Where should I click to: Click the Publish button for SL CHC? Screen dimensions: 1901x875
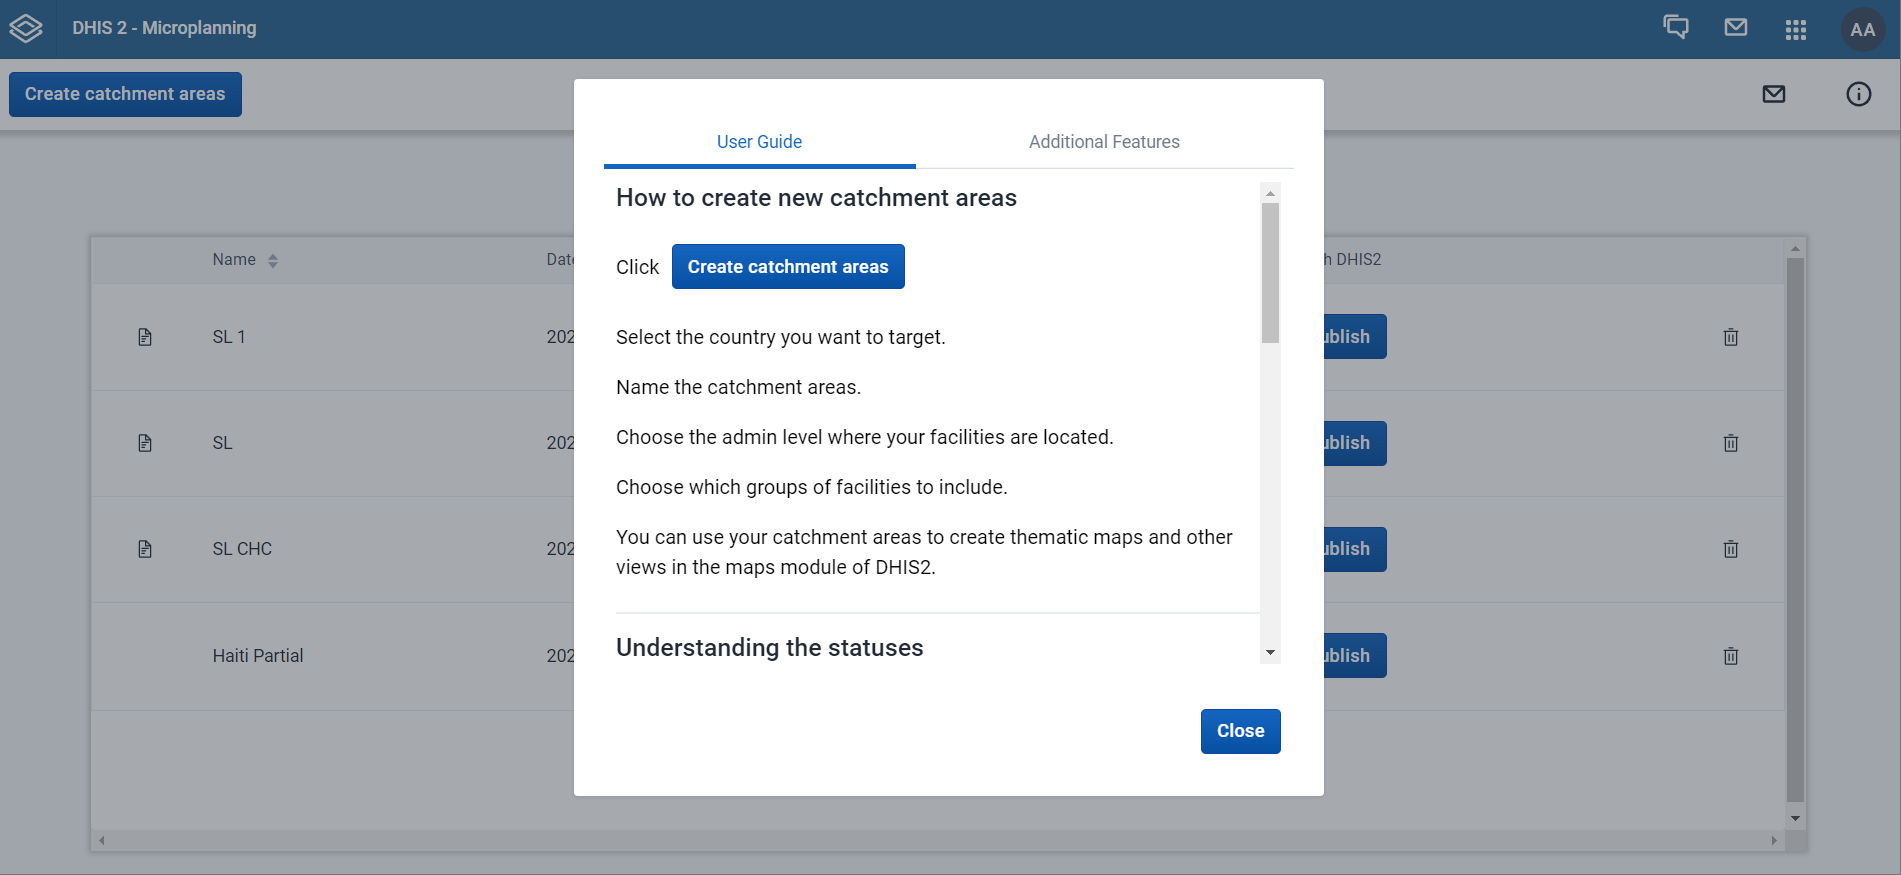[1354, 549]
